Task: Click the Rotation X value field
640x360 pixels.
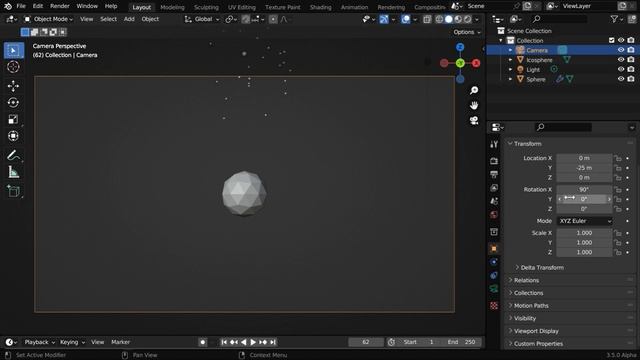Action: click(x=584, y=189)
